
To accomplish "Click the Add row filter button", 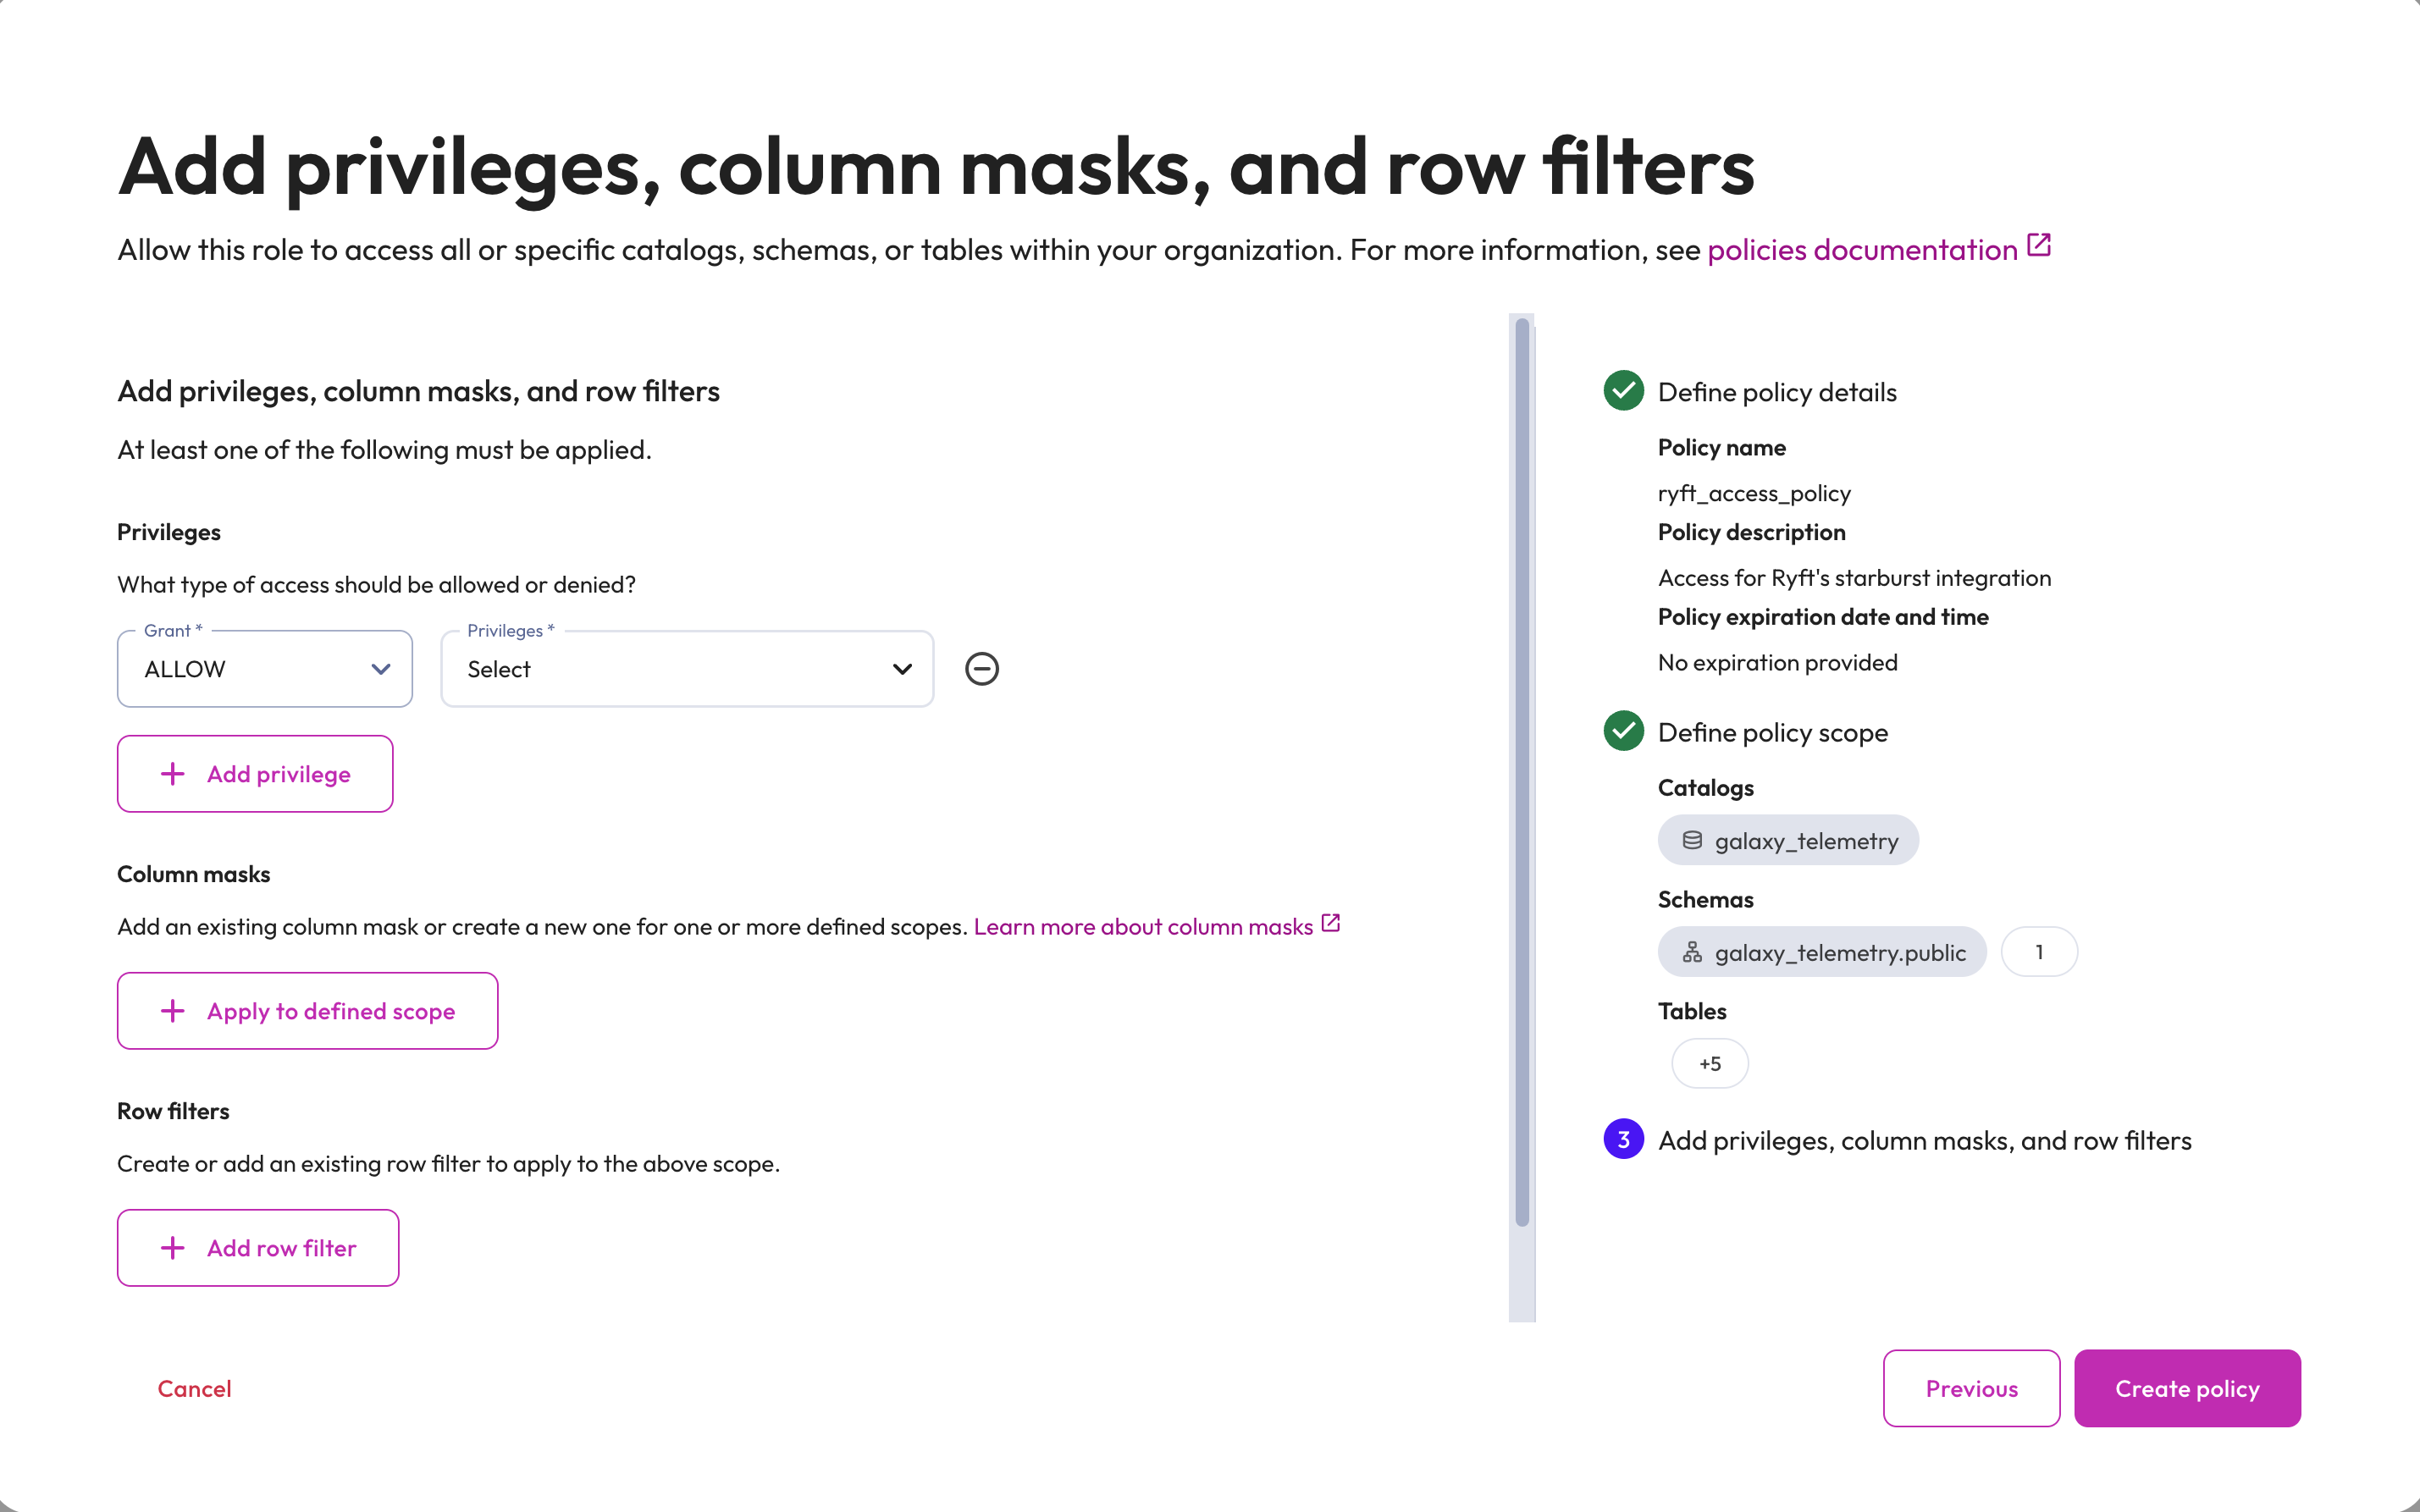I will coord(258,1248).
